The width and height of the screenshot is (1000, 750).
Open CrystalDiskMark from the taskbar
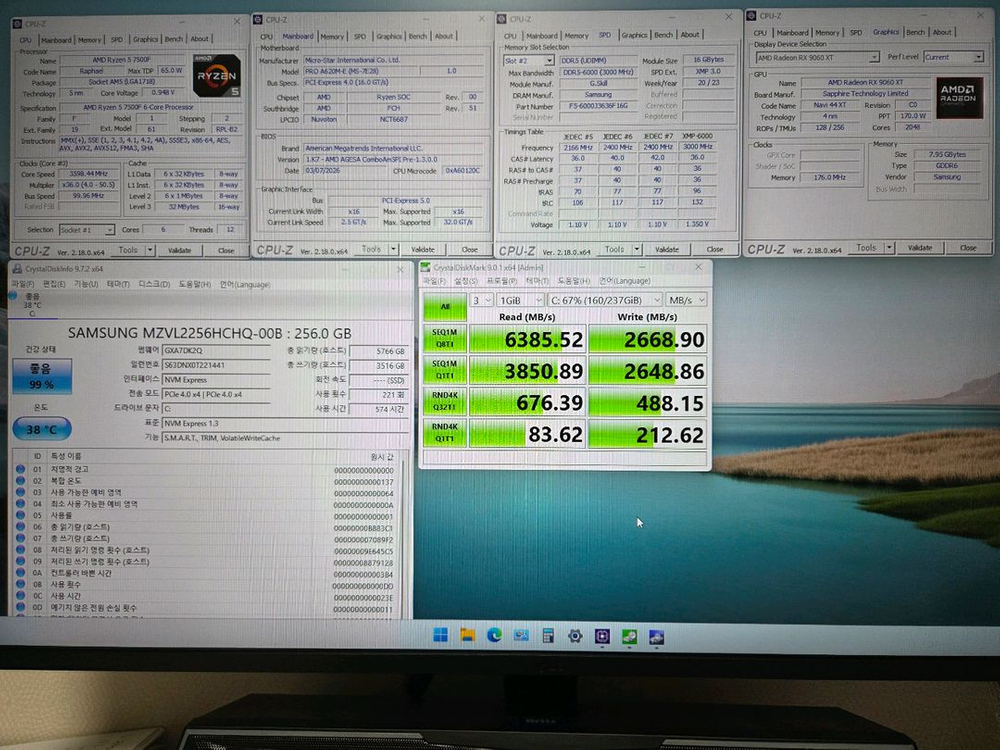point(629,635)
